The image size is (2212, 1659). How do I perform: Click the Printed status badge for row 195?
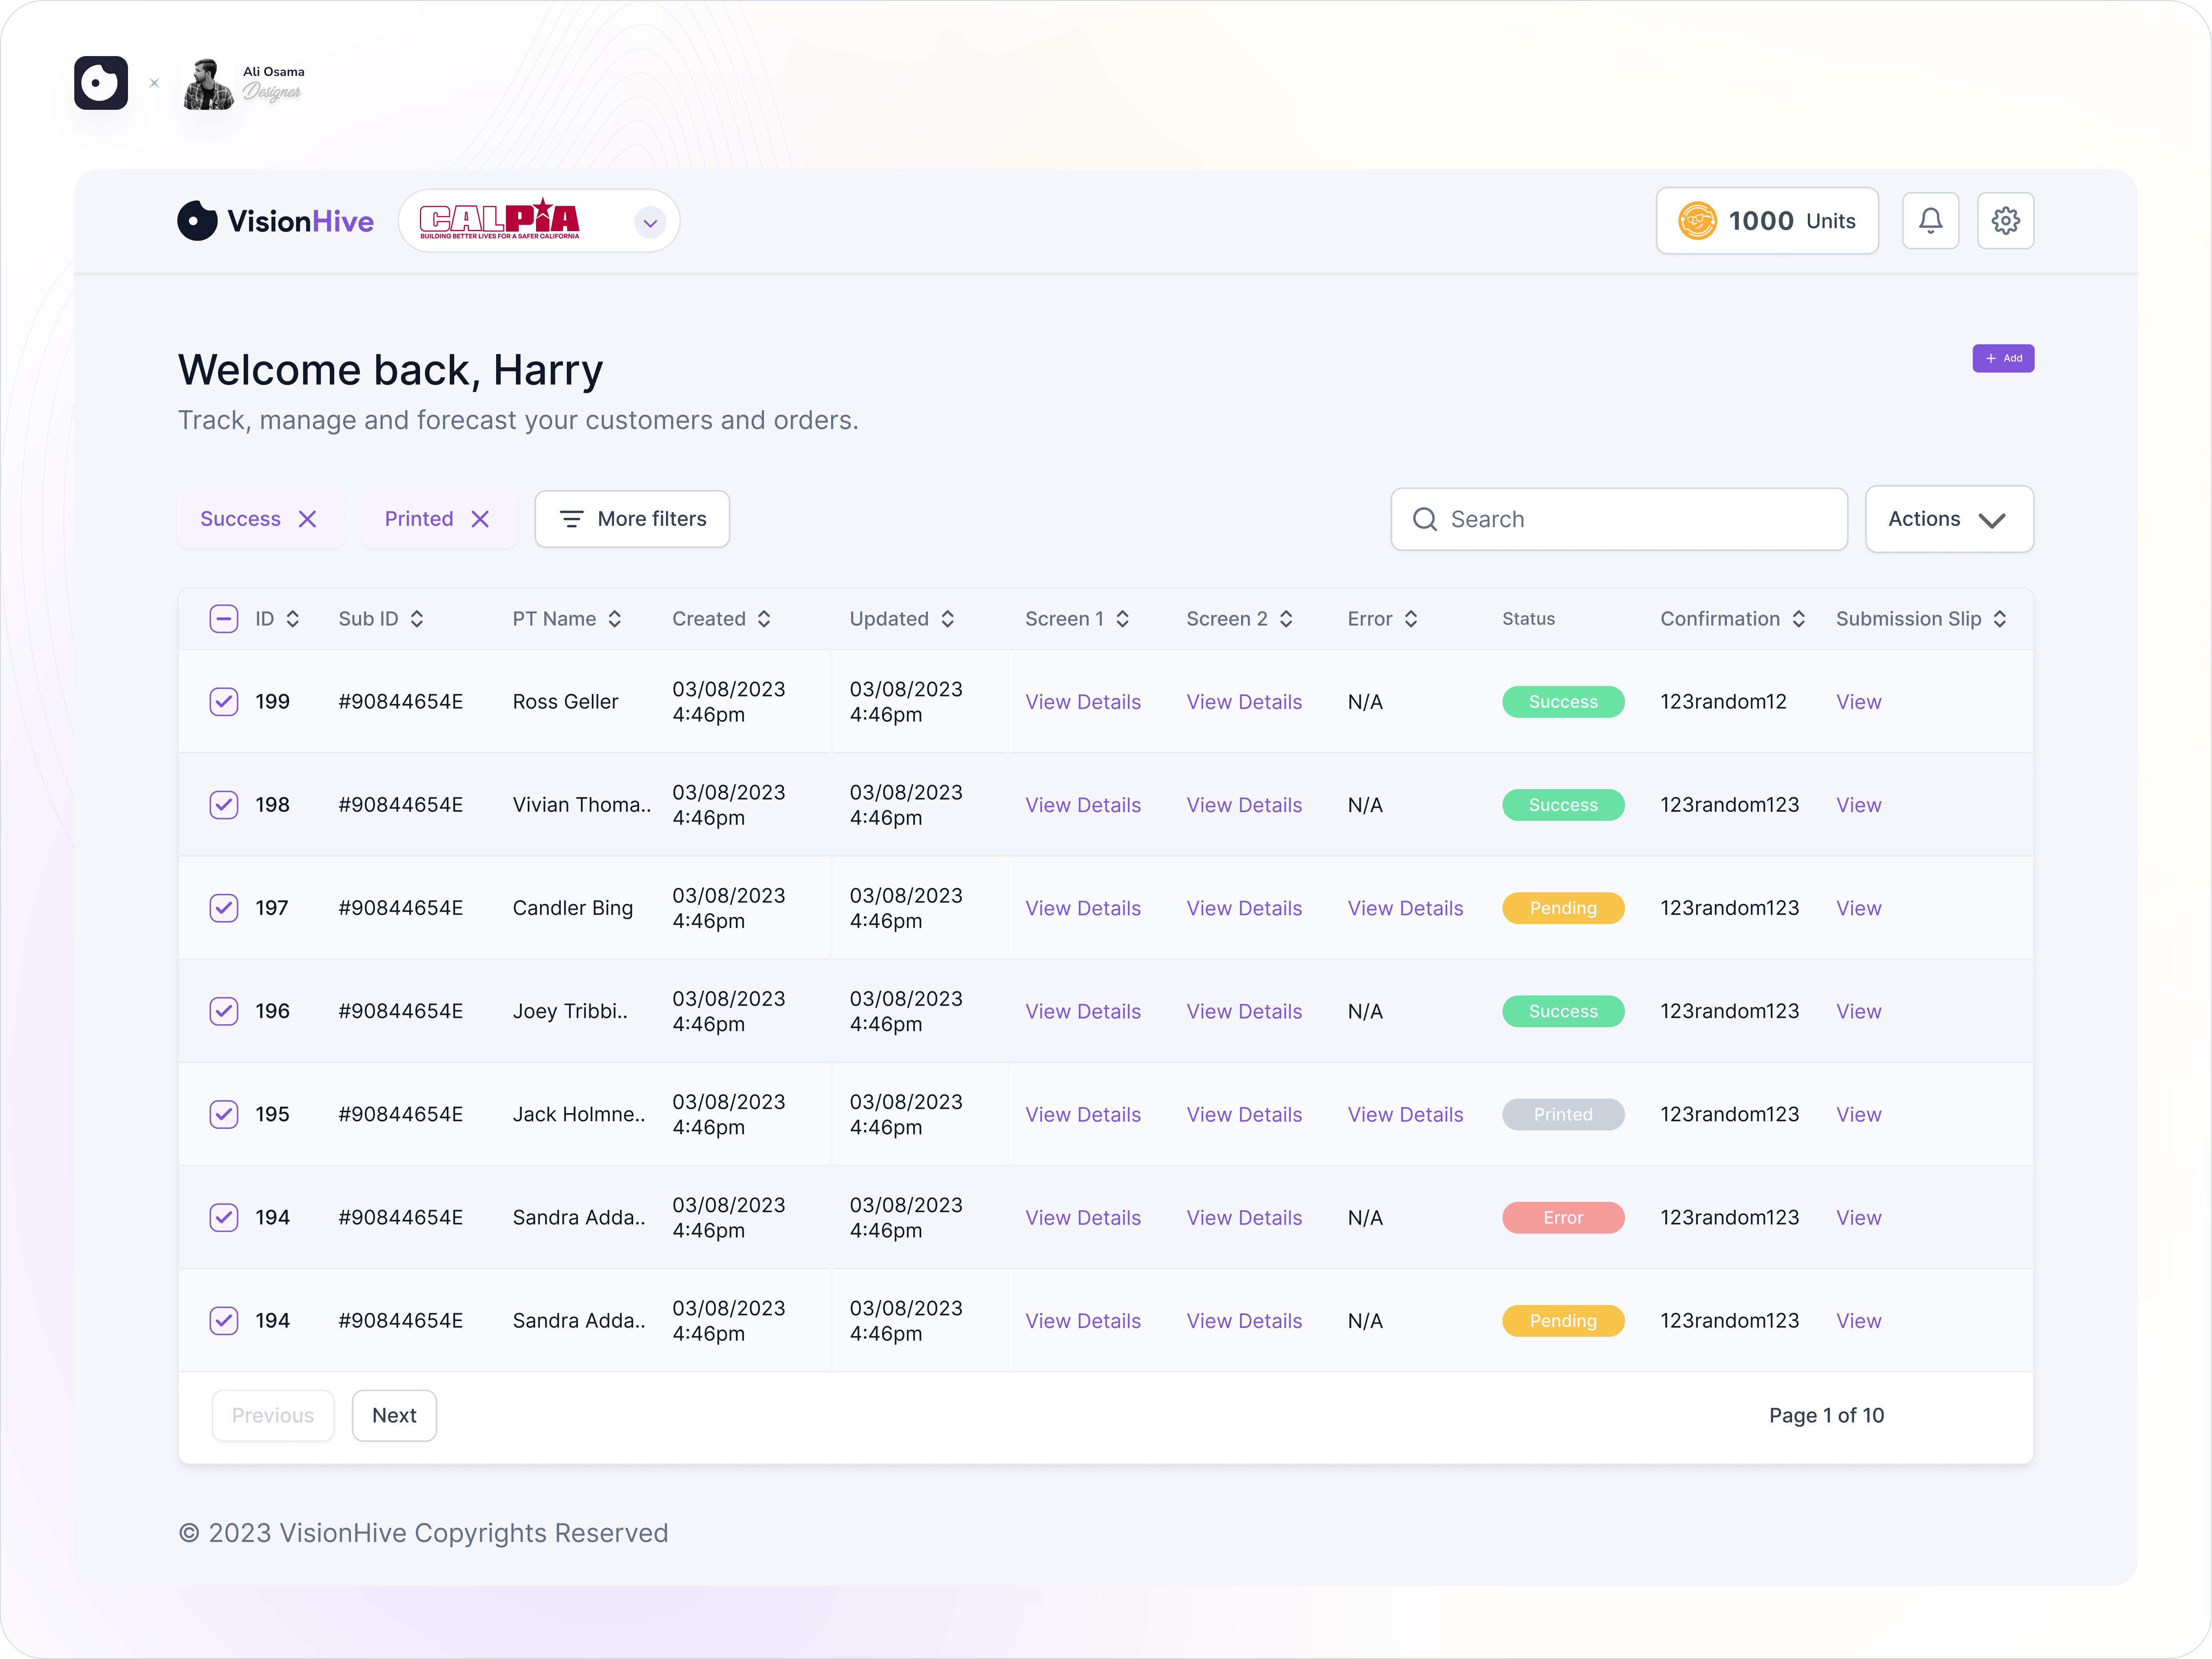coord(1563,1114)
